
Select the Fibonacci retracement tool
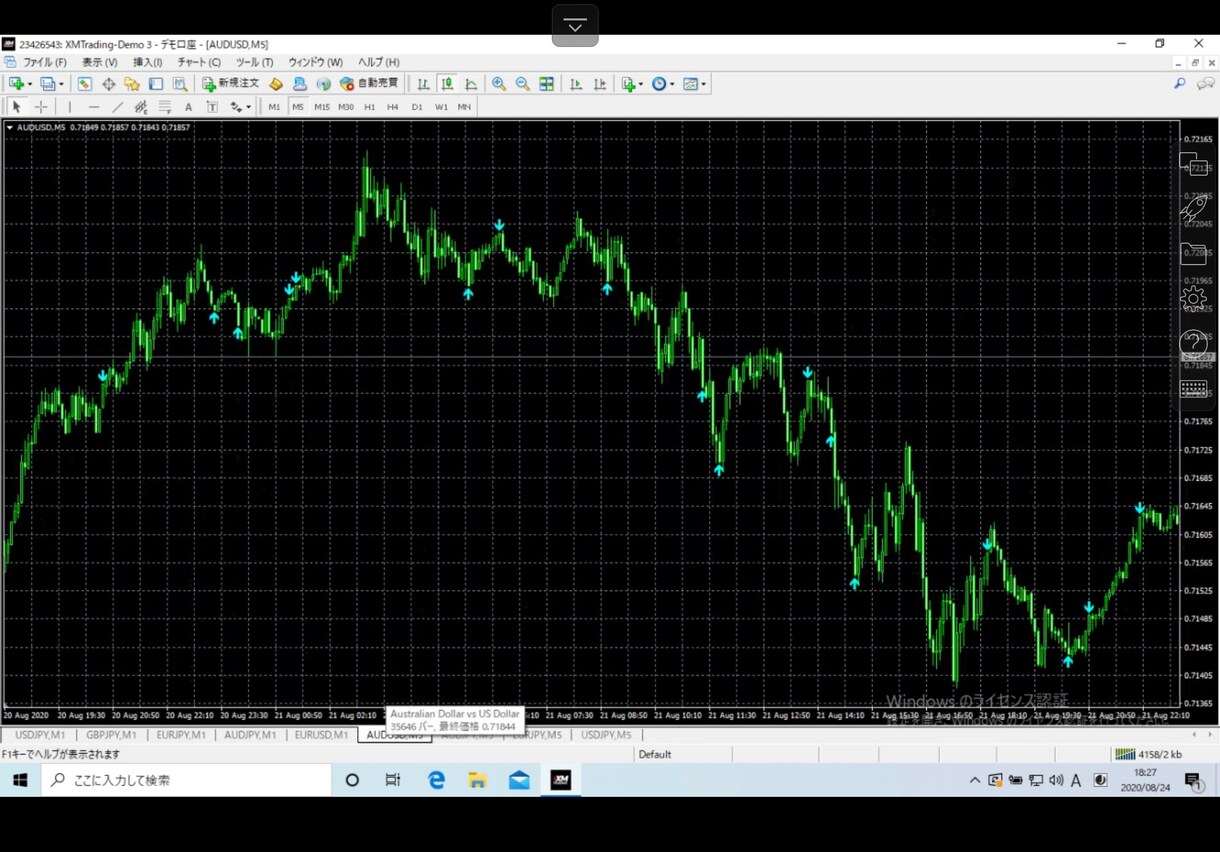[165, 107]
